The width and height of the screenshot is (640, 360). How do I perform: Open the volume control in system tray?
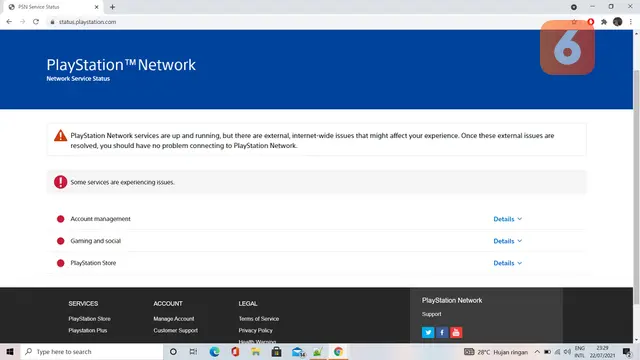567,352
